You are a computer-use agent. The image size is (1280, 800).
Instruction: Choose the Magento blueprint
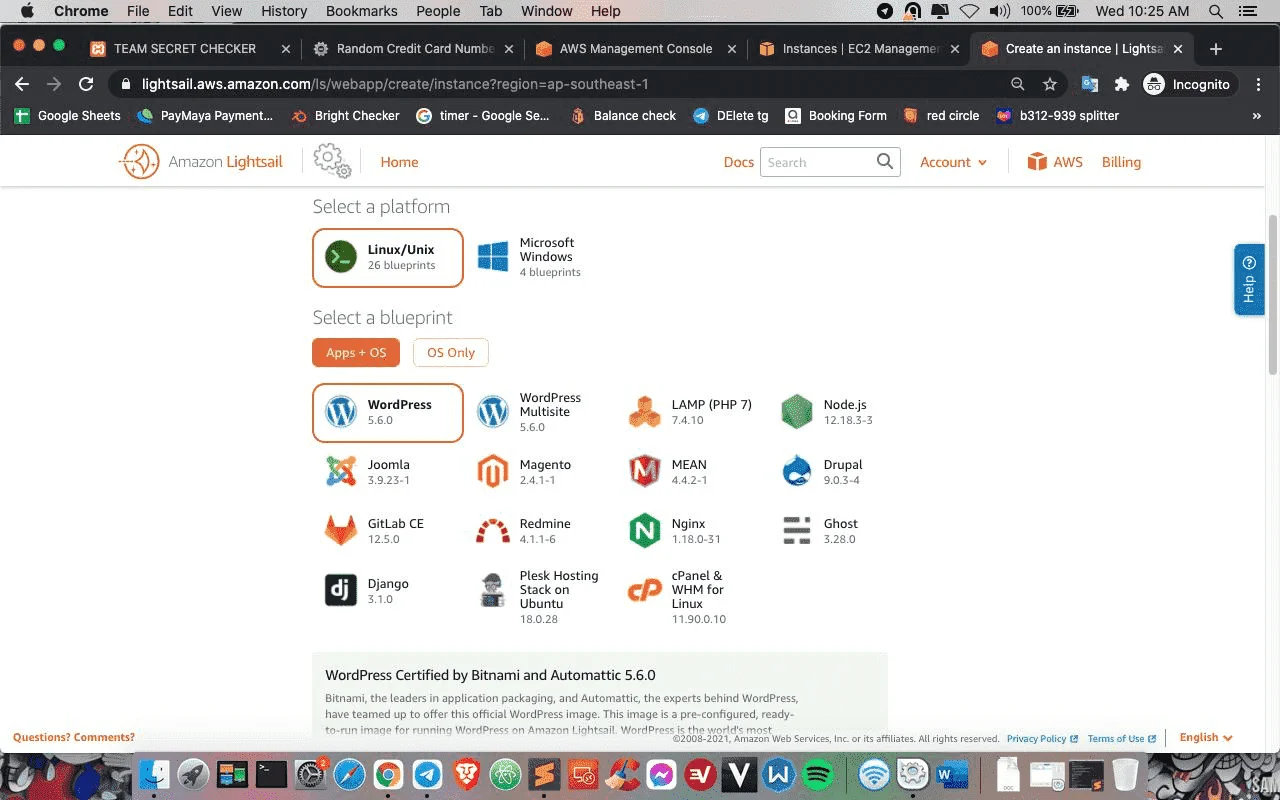[525, 472]
